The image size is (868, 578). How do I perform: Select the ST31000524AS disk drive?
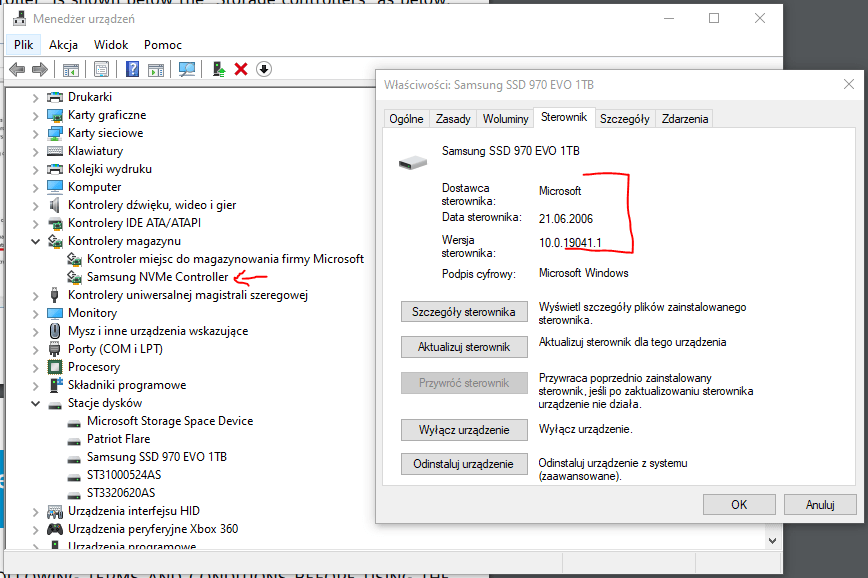tap(124, 475)
